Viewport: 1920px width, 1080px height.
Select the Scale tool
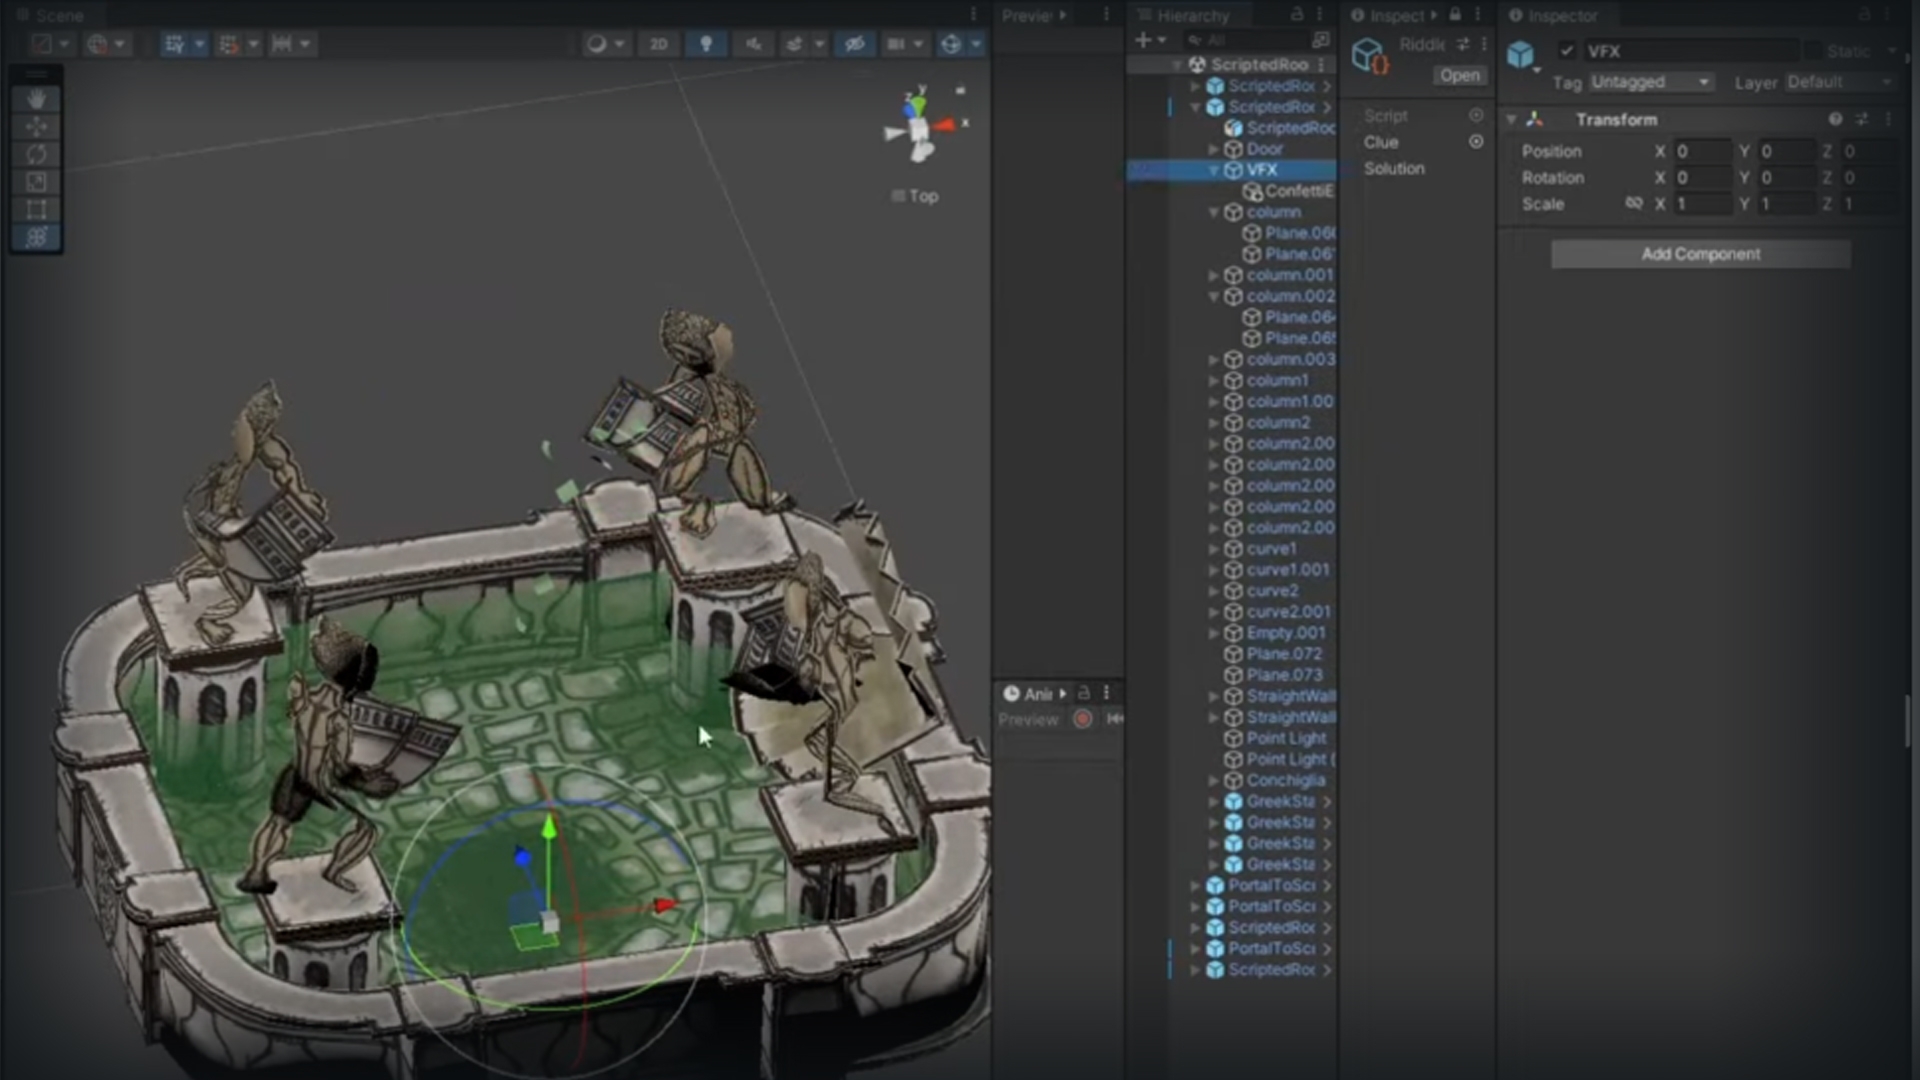(37, 181)
